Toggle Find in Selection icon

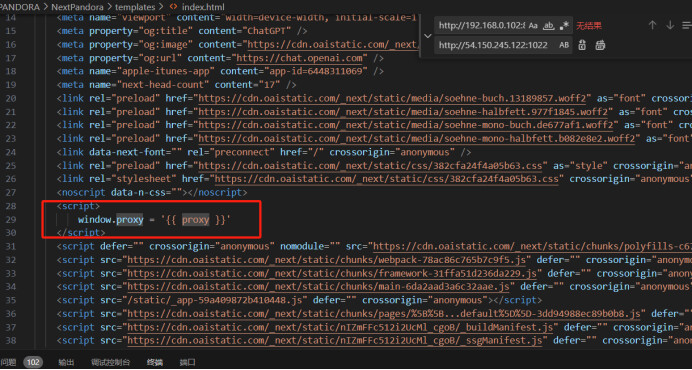(687, 25)
